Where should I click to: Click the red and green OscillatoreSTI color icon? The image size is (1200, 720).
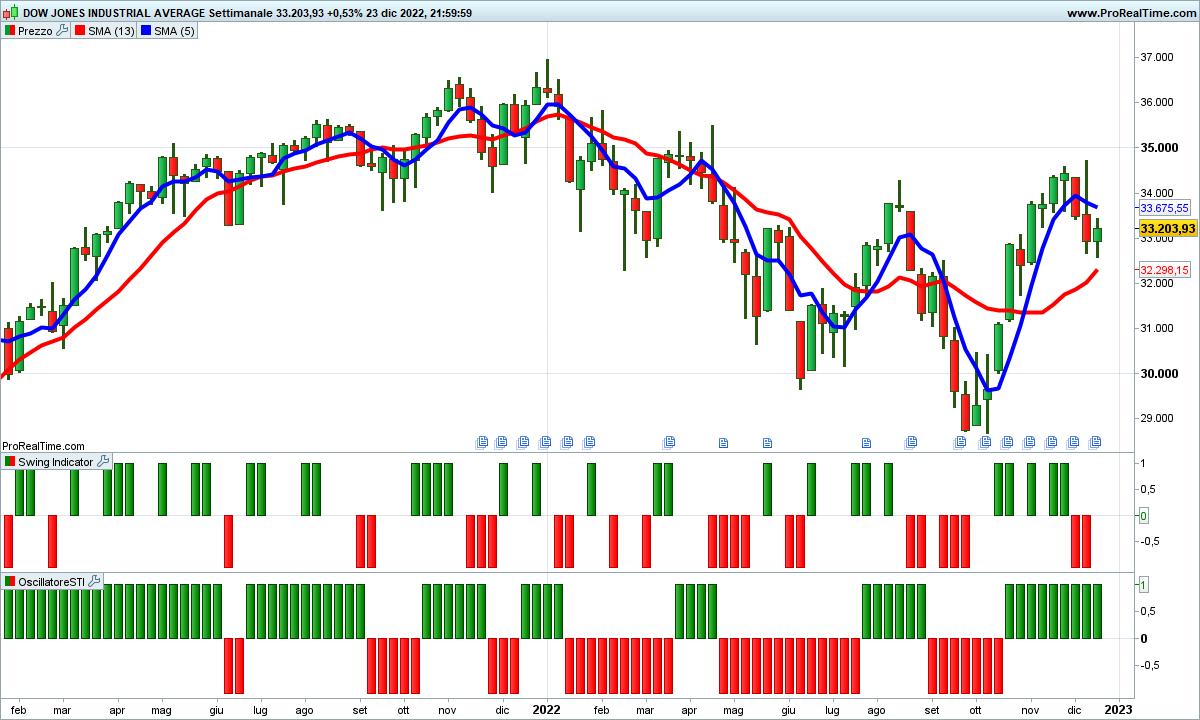[x=10, y=581]
